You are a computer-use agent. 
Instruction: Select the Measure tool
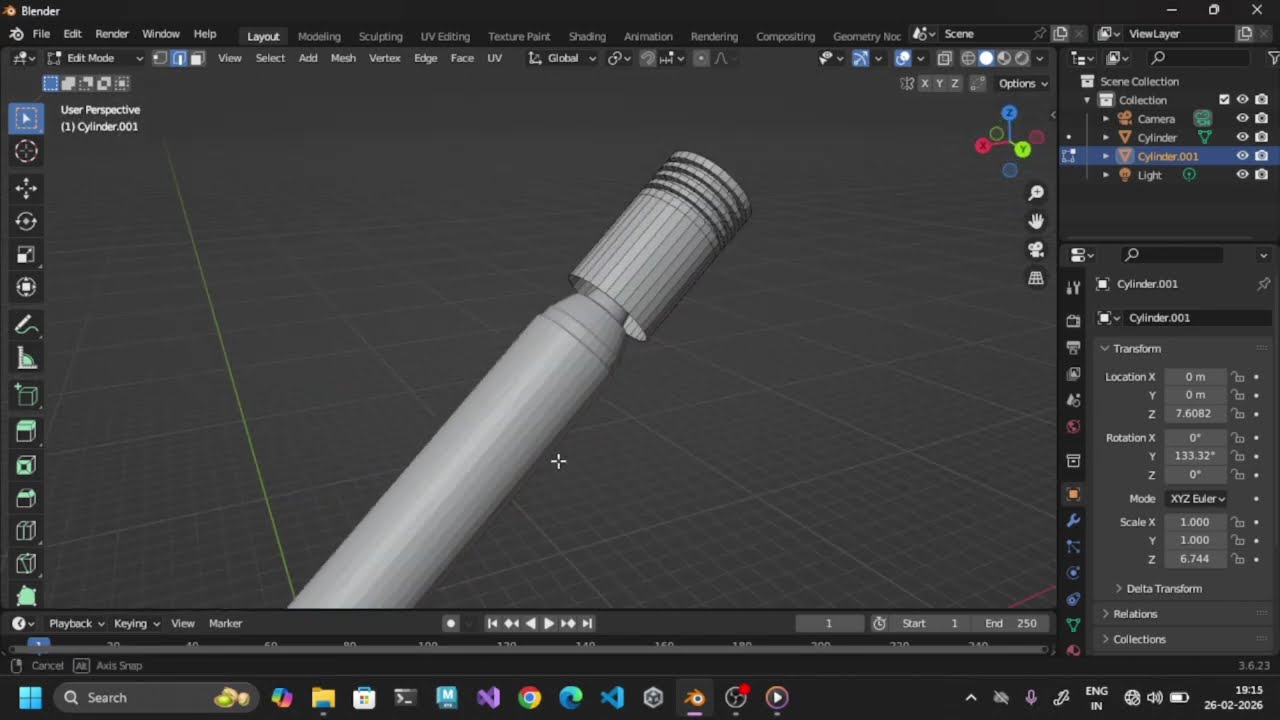tap(26, 358)
